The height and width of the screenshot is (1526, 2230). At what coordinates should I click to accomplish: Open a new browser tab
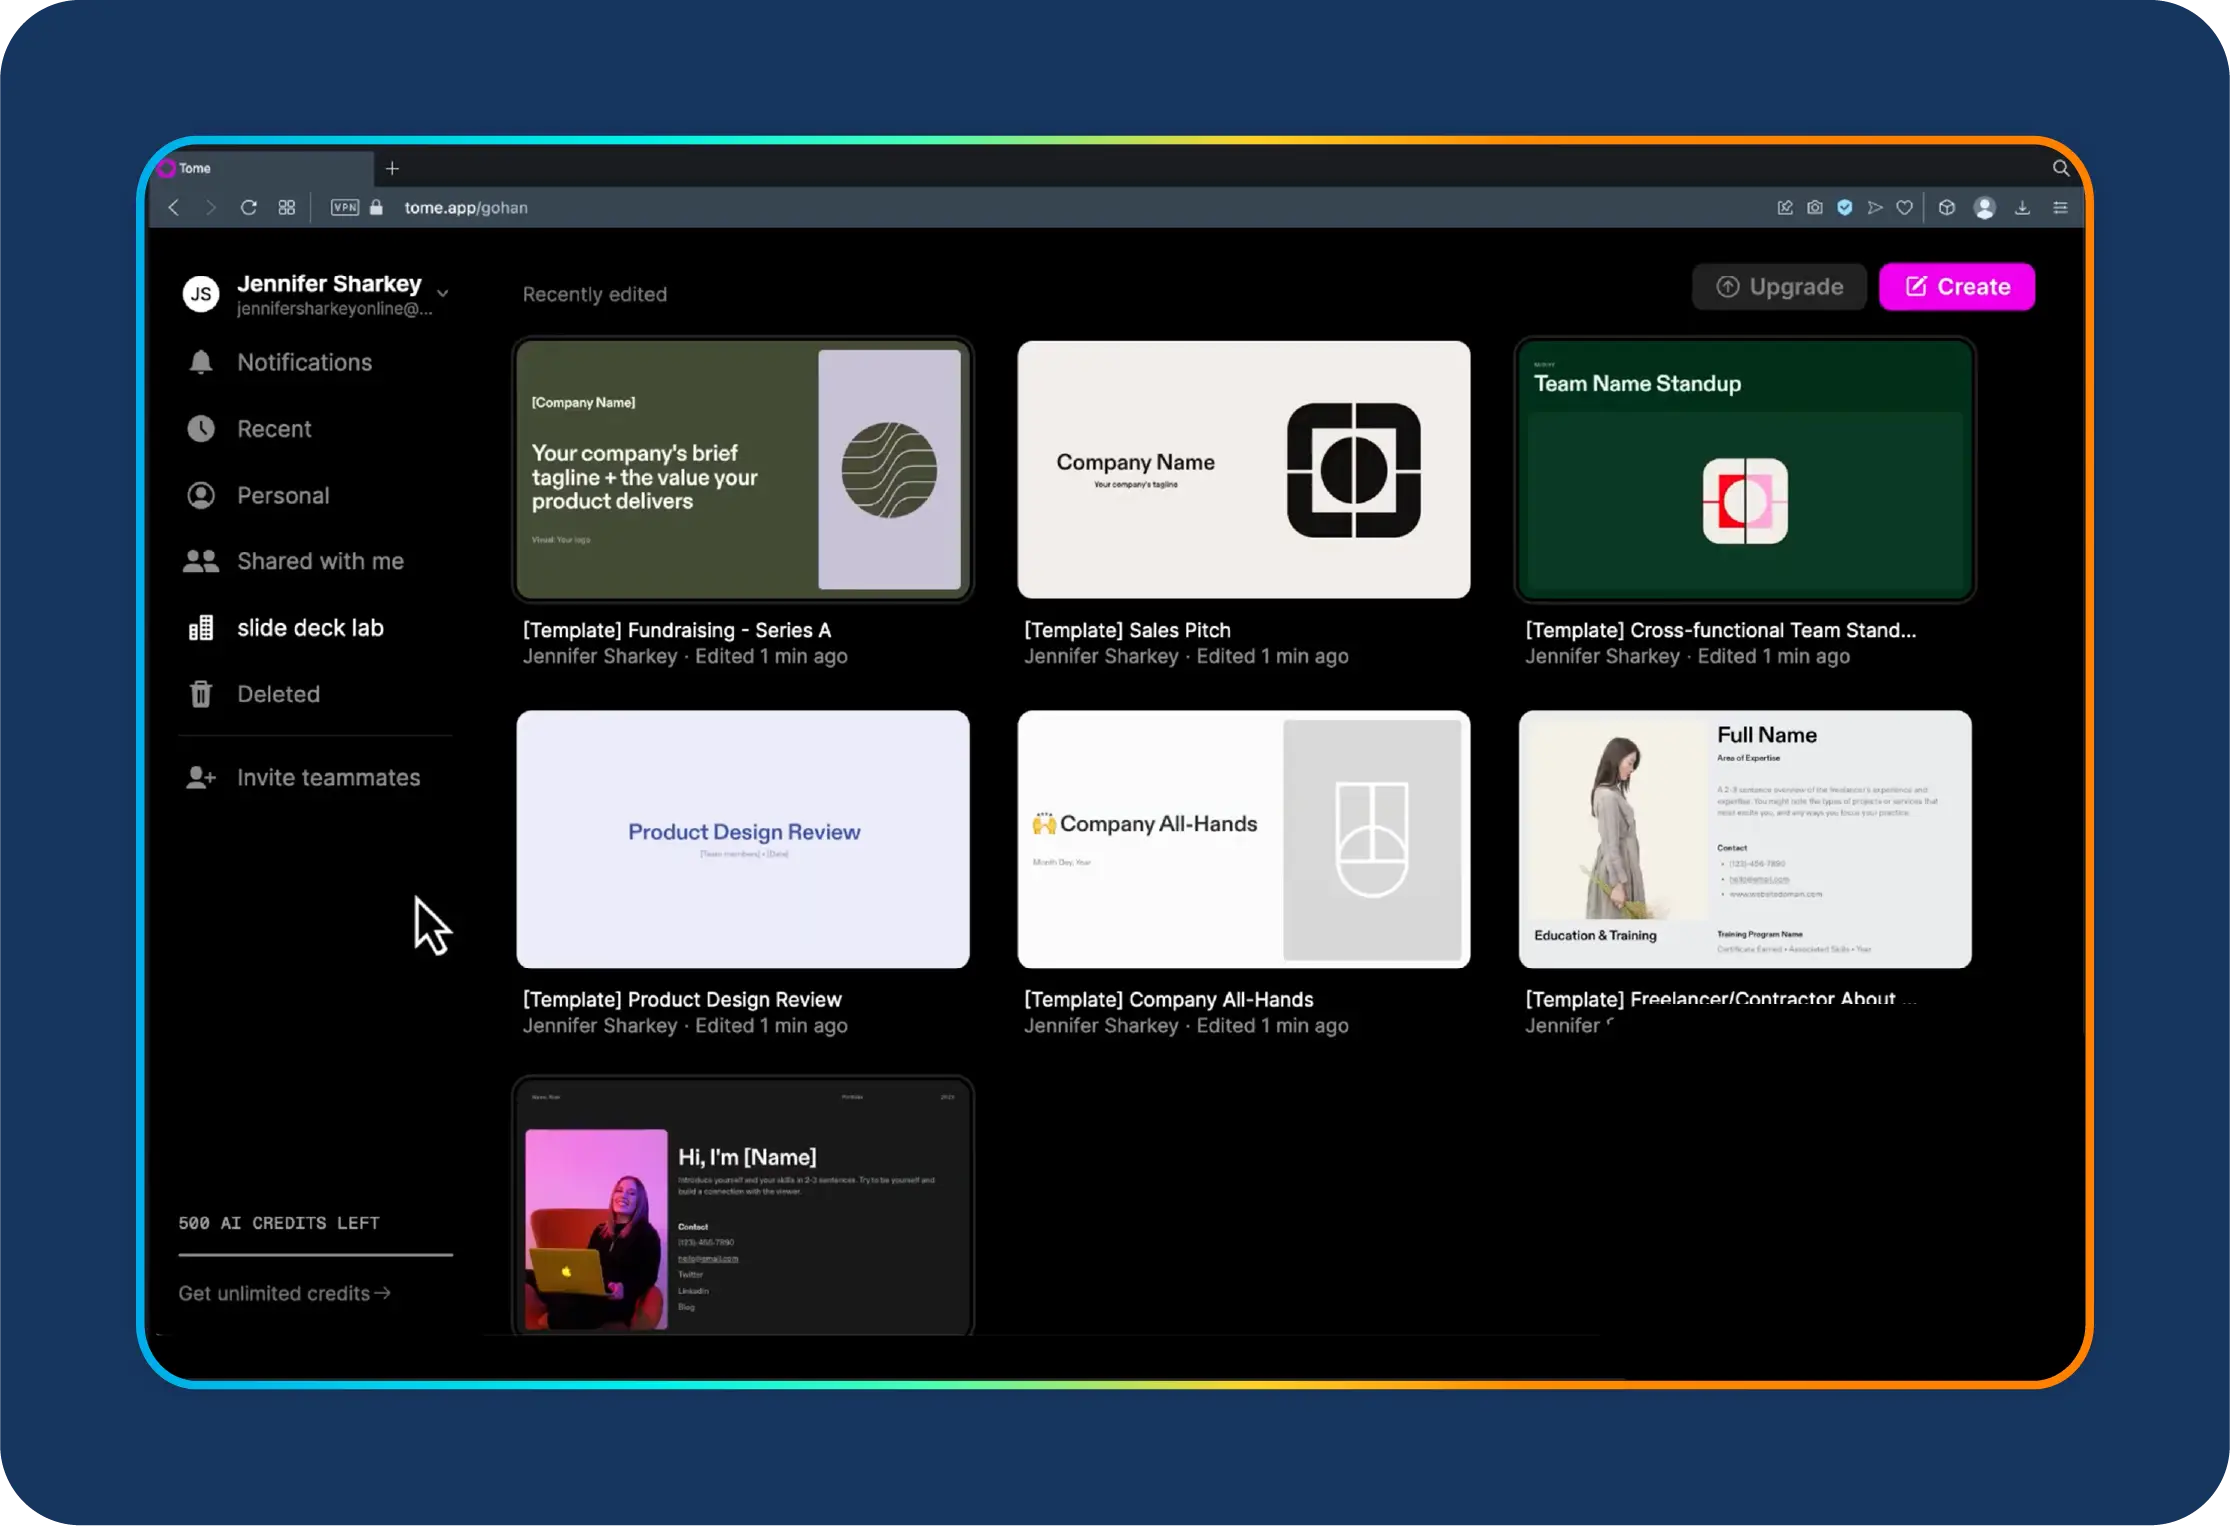click(x=392, y=168)
